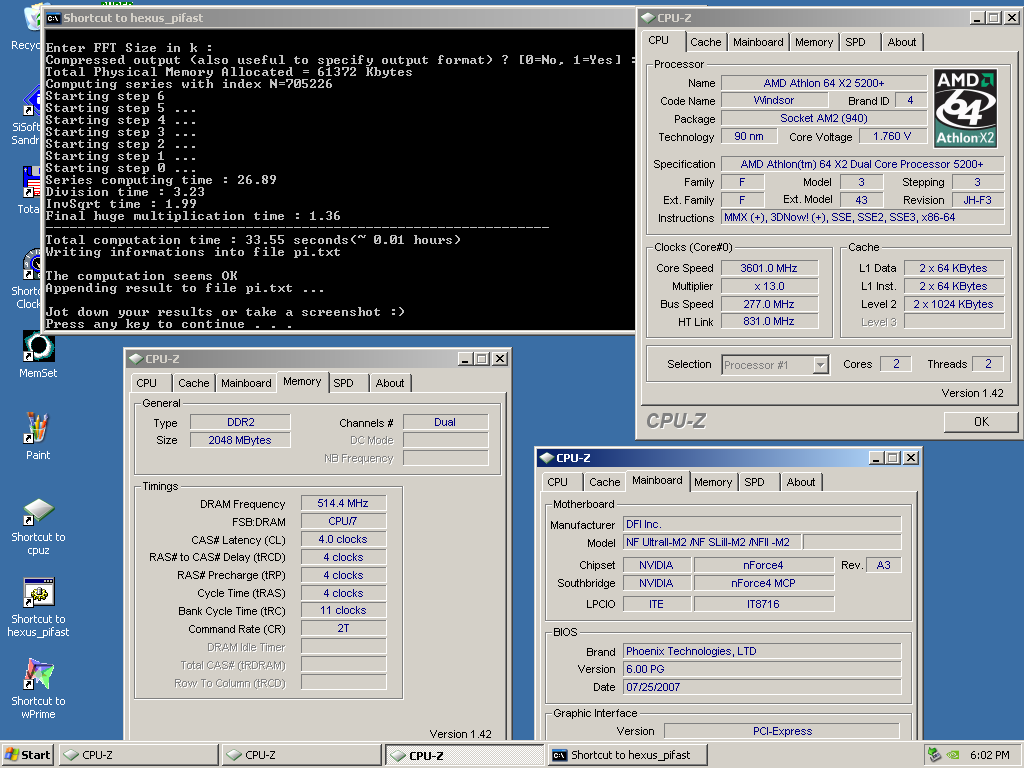Viewport: 1024px width, 768px height.
Task: Click the Mainboard window CPU-Z title icon
Action: point(547,458)
